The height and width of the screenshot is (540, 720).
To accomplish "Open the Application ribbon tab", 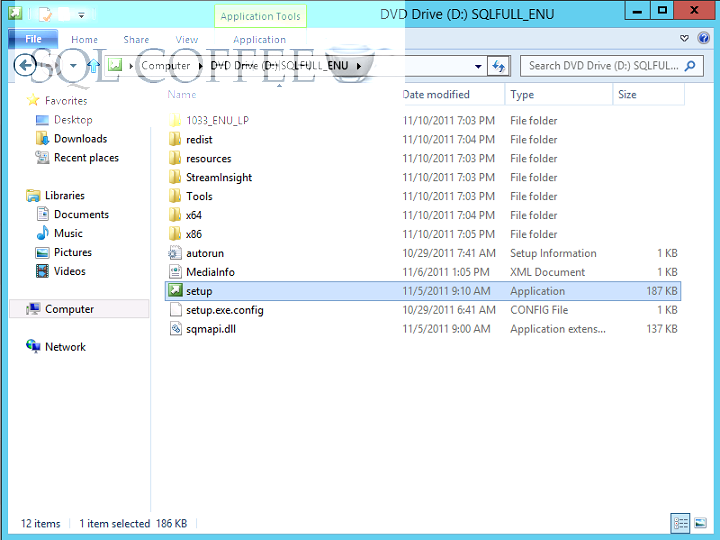I will [259, 39].
